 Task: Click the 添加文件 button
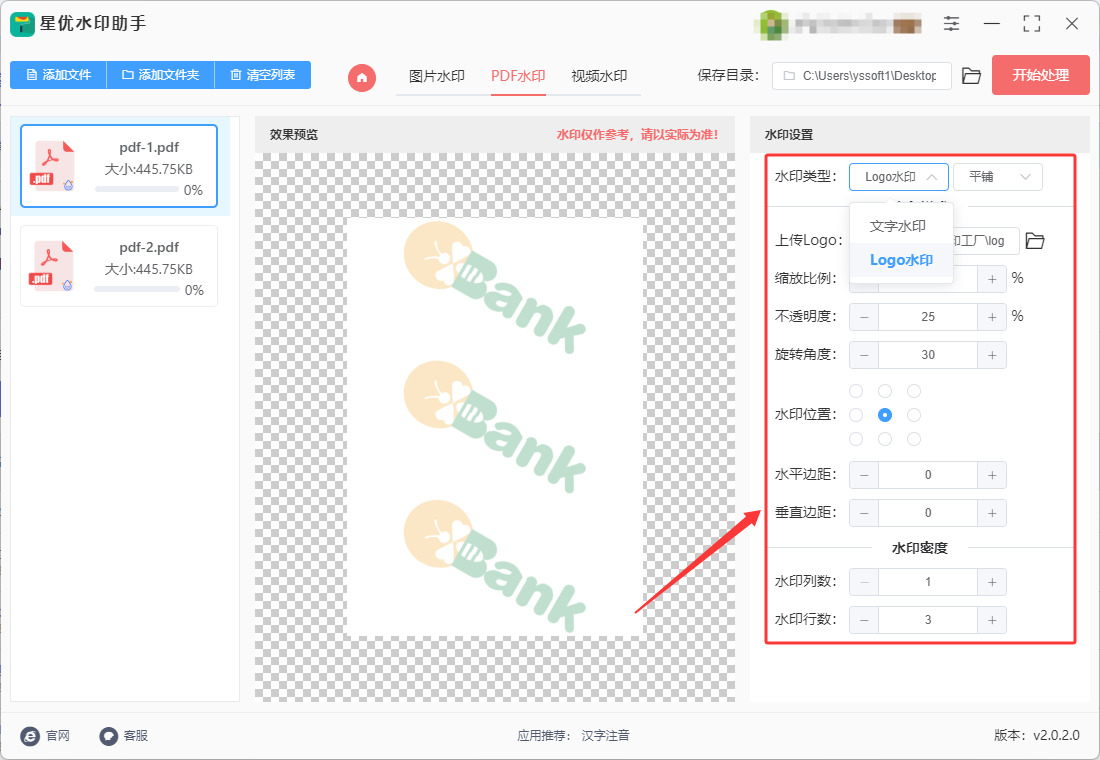[58, 74]
